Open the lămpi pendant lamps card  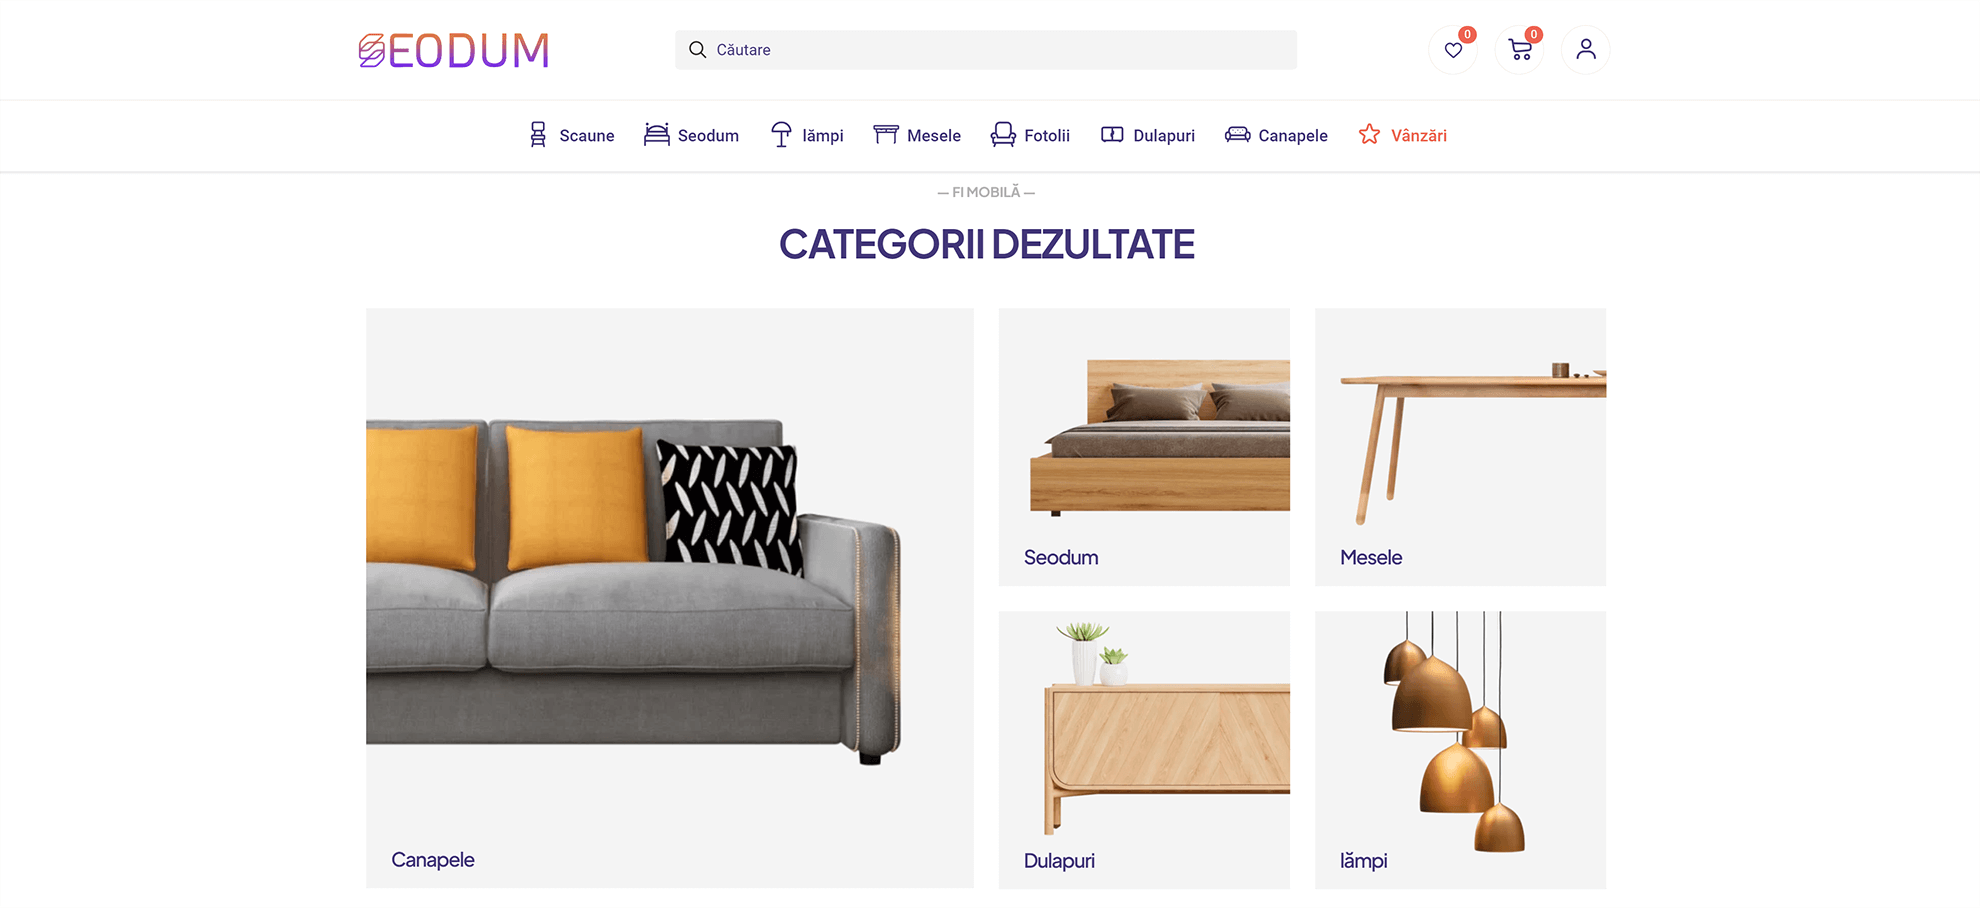(x=1460, y=750)
